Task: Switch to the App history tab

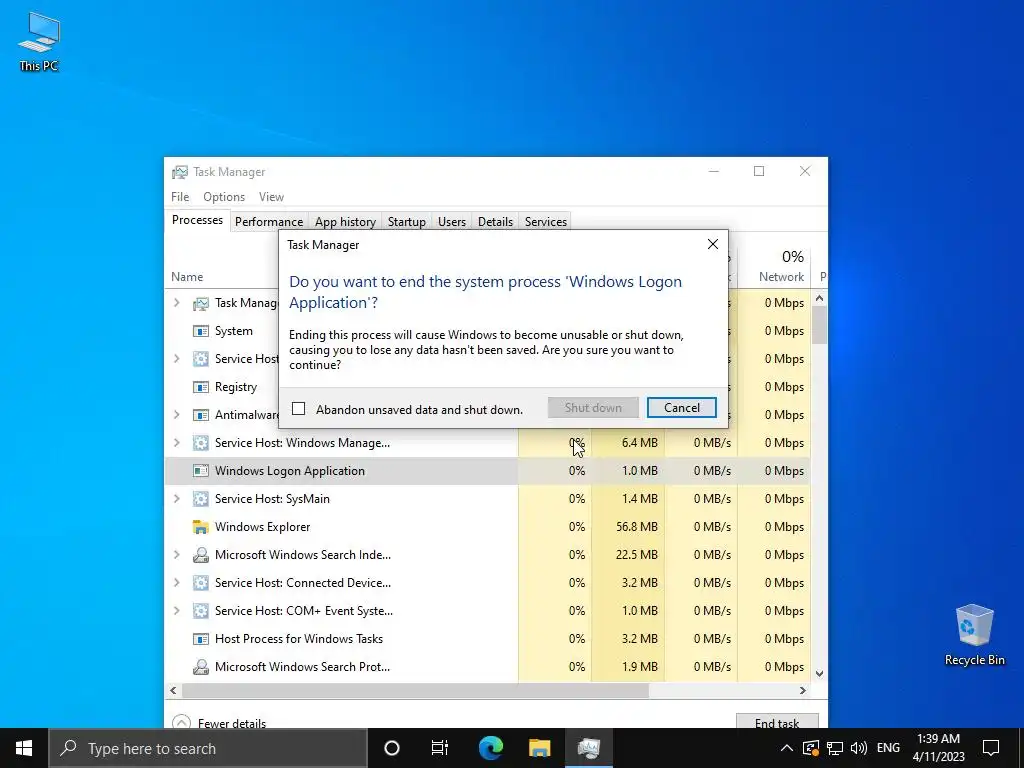Action: 345,221
